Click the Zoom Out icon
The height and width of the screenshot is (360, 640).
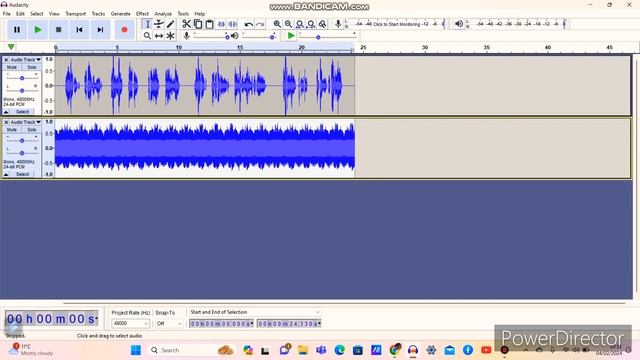coord(288,24)
